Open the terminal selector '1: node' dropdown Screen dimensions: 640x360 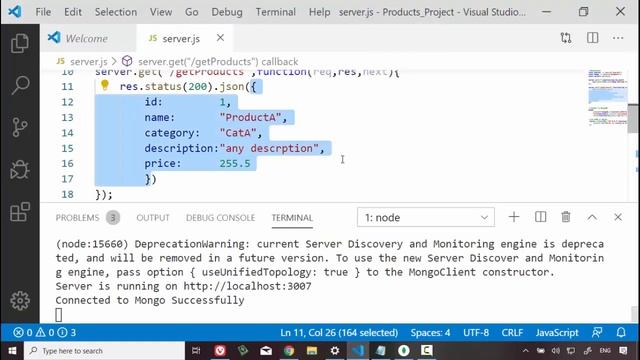pyautogui.click(x=426, y=217)
